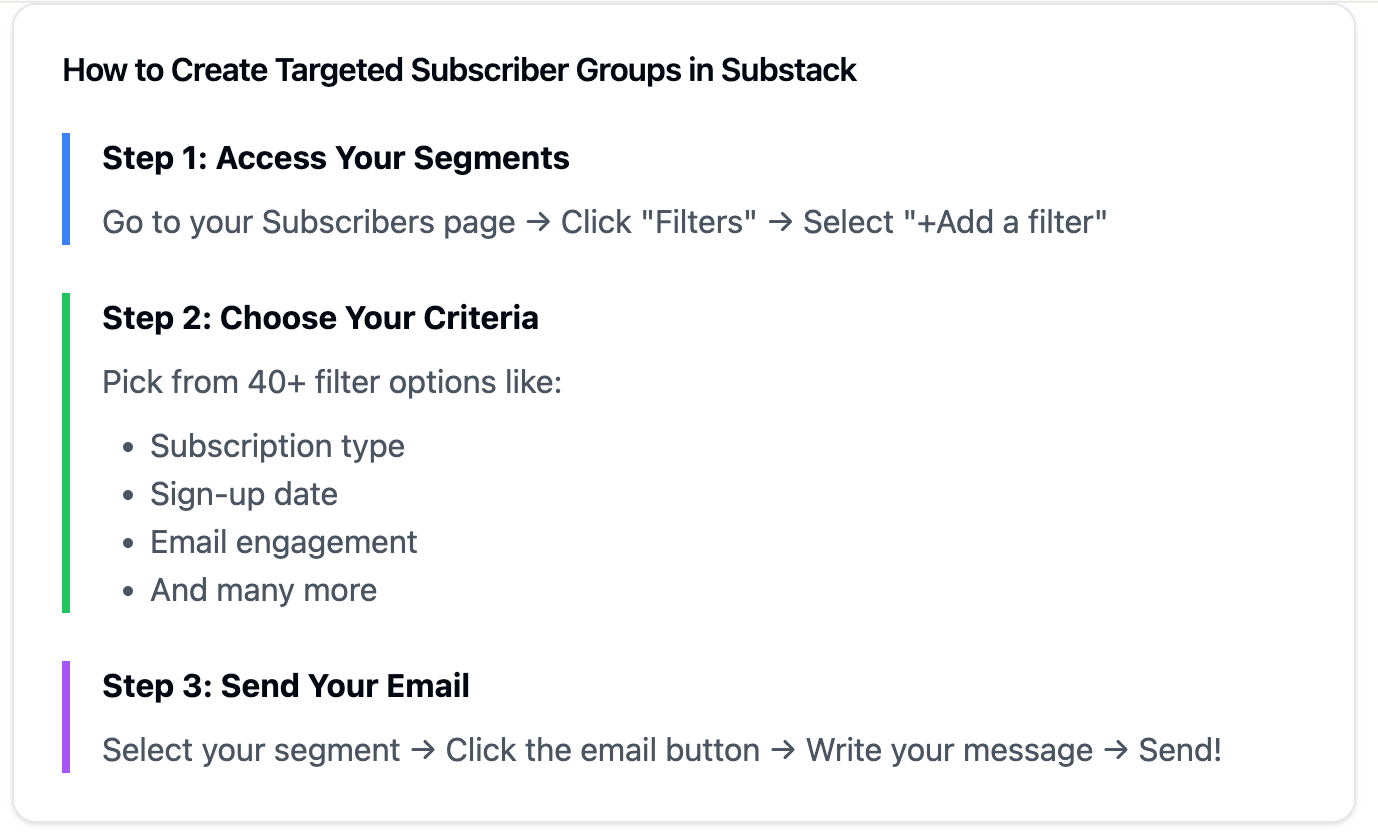Image resolution: width=1378 pixels, height=834 pixels.
Task: Click the main title about Targeted Subscriber Groups
Action: tap(459, 70)
